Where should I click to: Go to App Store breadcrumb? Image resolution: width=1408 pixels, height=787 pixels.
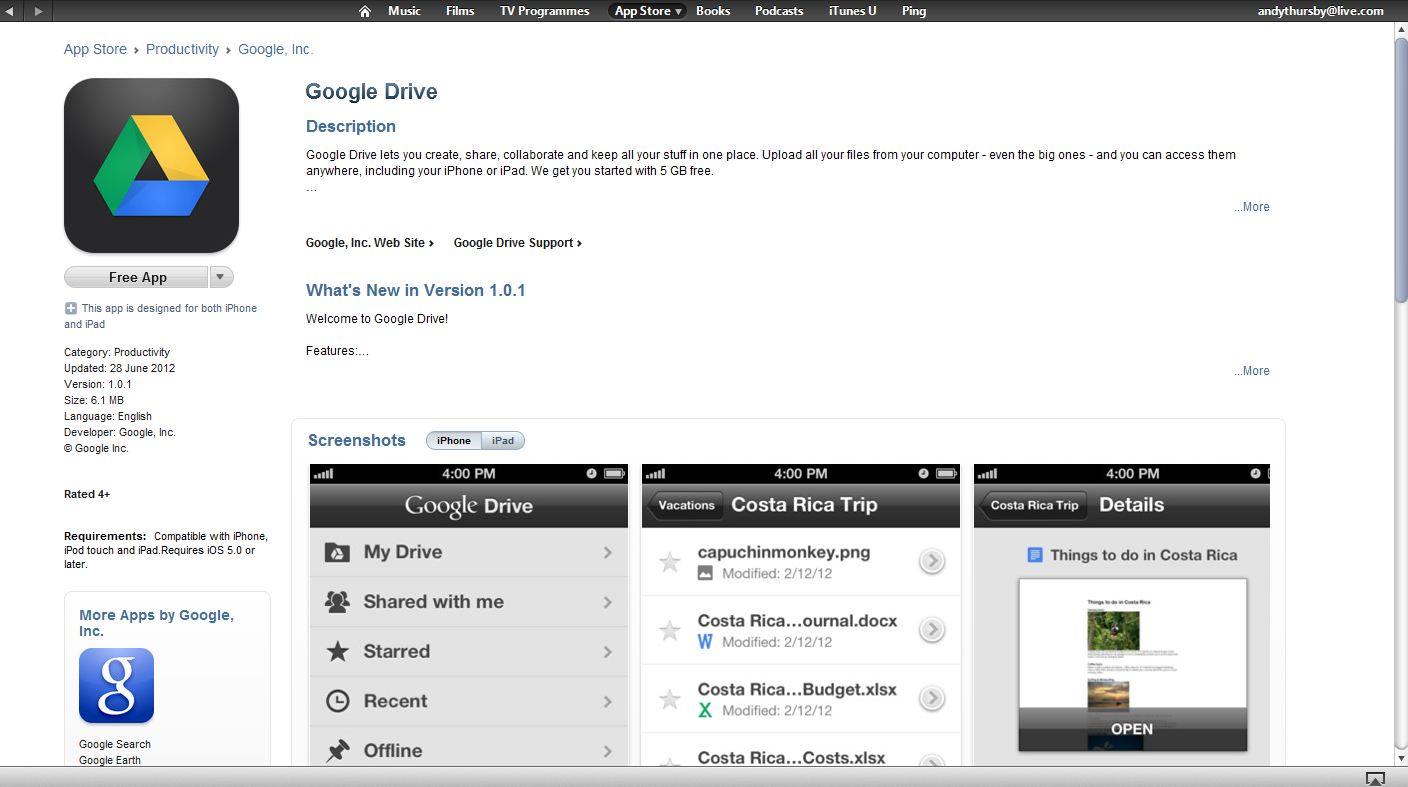[x=95, y=49]
